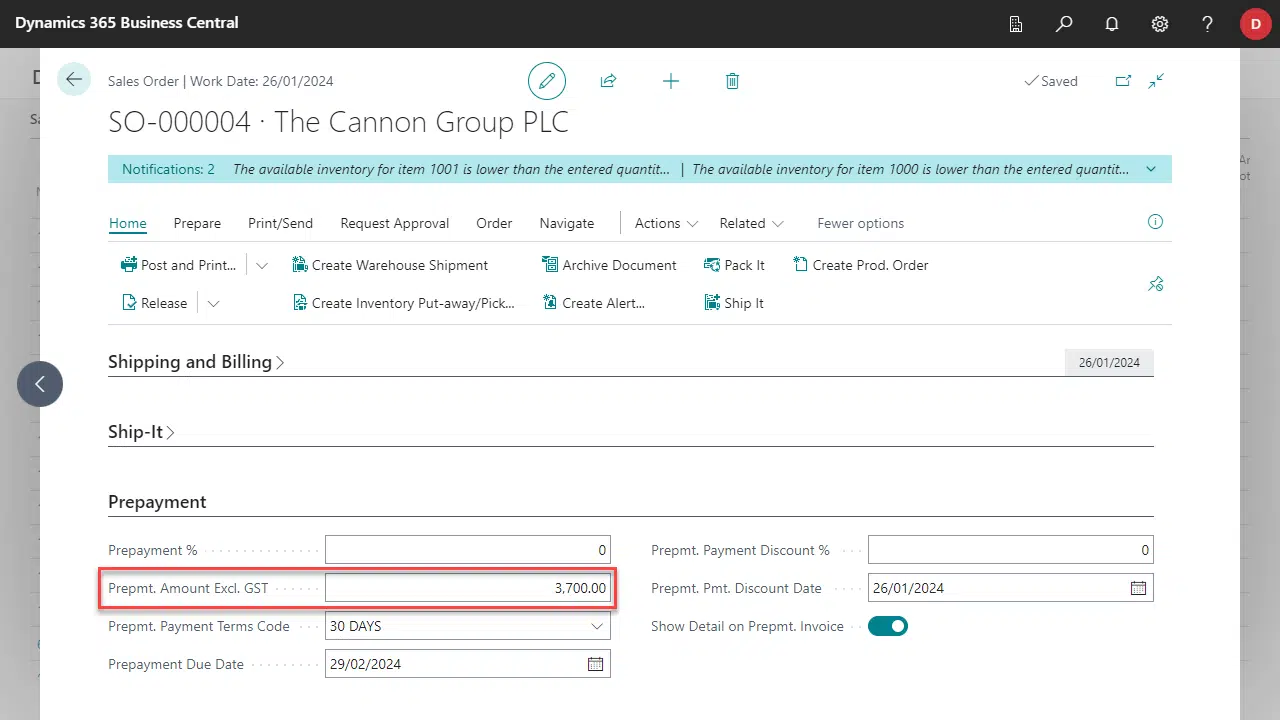The height and width of the screenshot is (720, 1280).
Task: Click the Sales Order work date caption
Action: point(221,81)
